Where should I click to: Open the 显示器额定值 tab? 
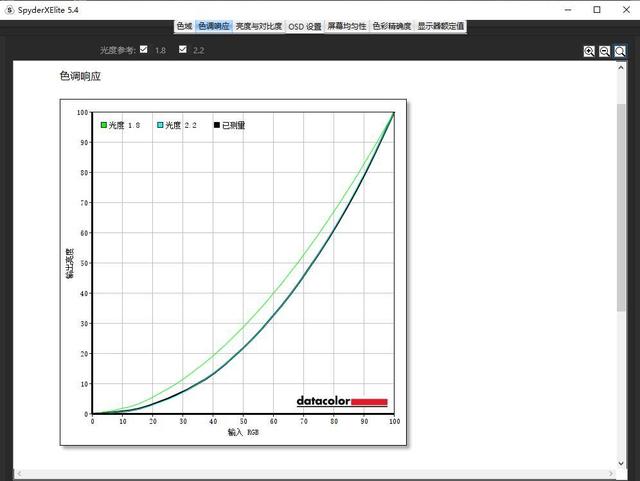(440, 26)
